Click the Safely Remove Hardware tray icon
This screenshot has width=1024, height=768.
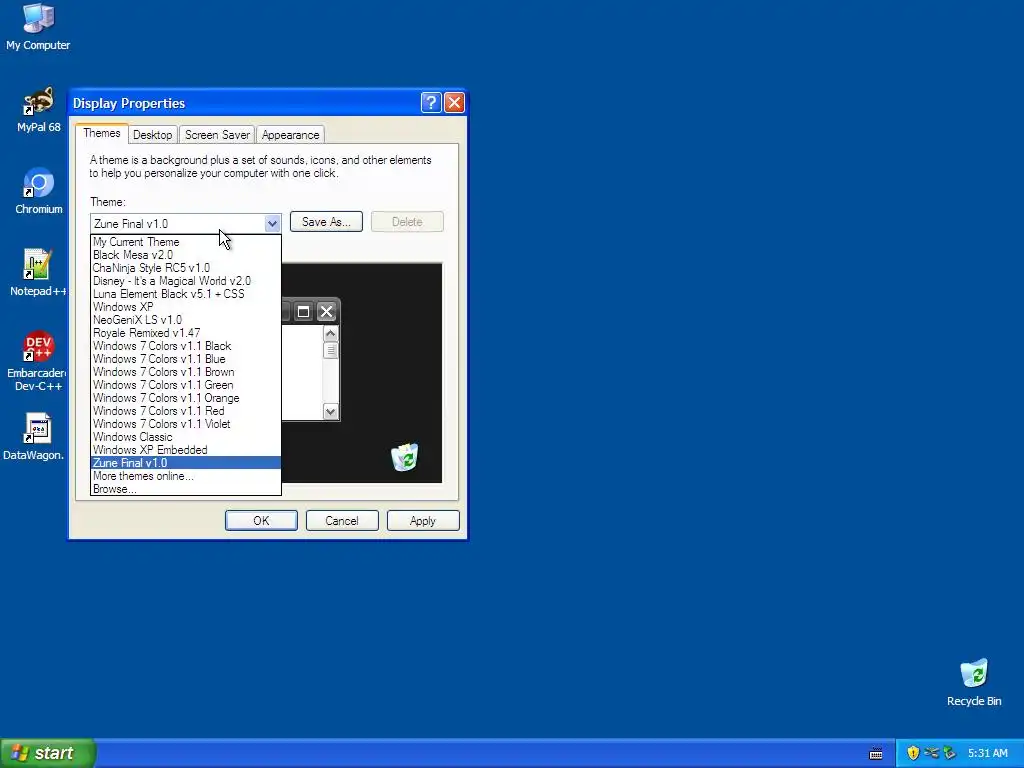click(950, 753)
